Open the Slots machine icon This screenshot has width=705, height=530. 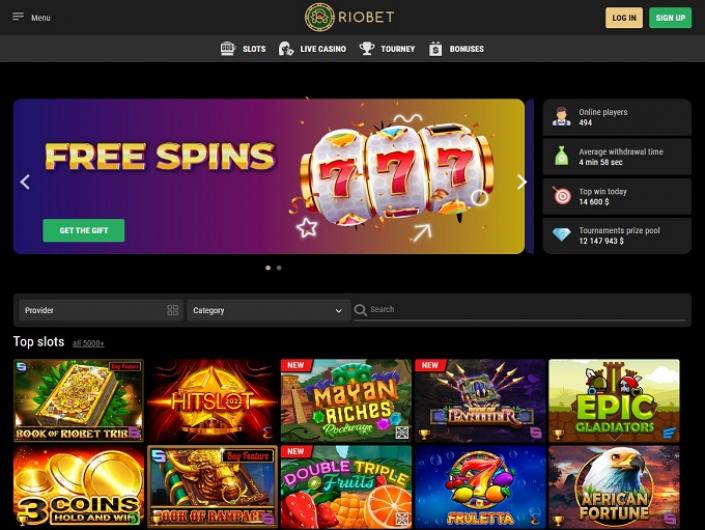click(228, 49)
